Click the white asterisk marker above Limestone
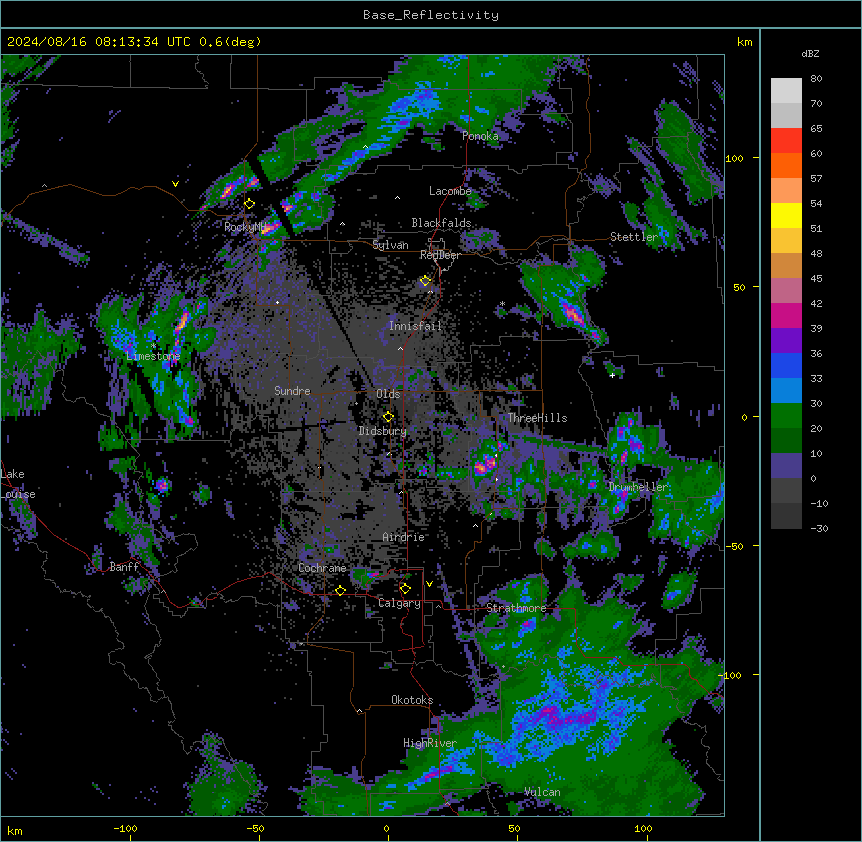This screenshot has width=862, height=842. point(153,345)
